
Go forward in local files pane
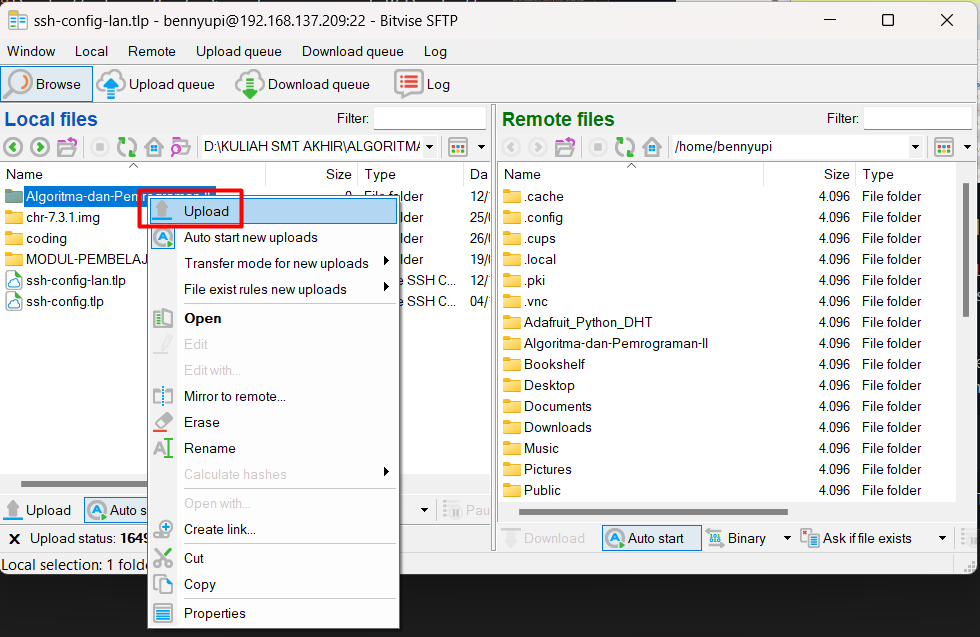pos(40,148)
